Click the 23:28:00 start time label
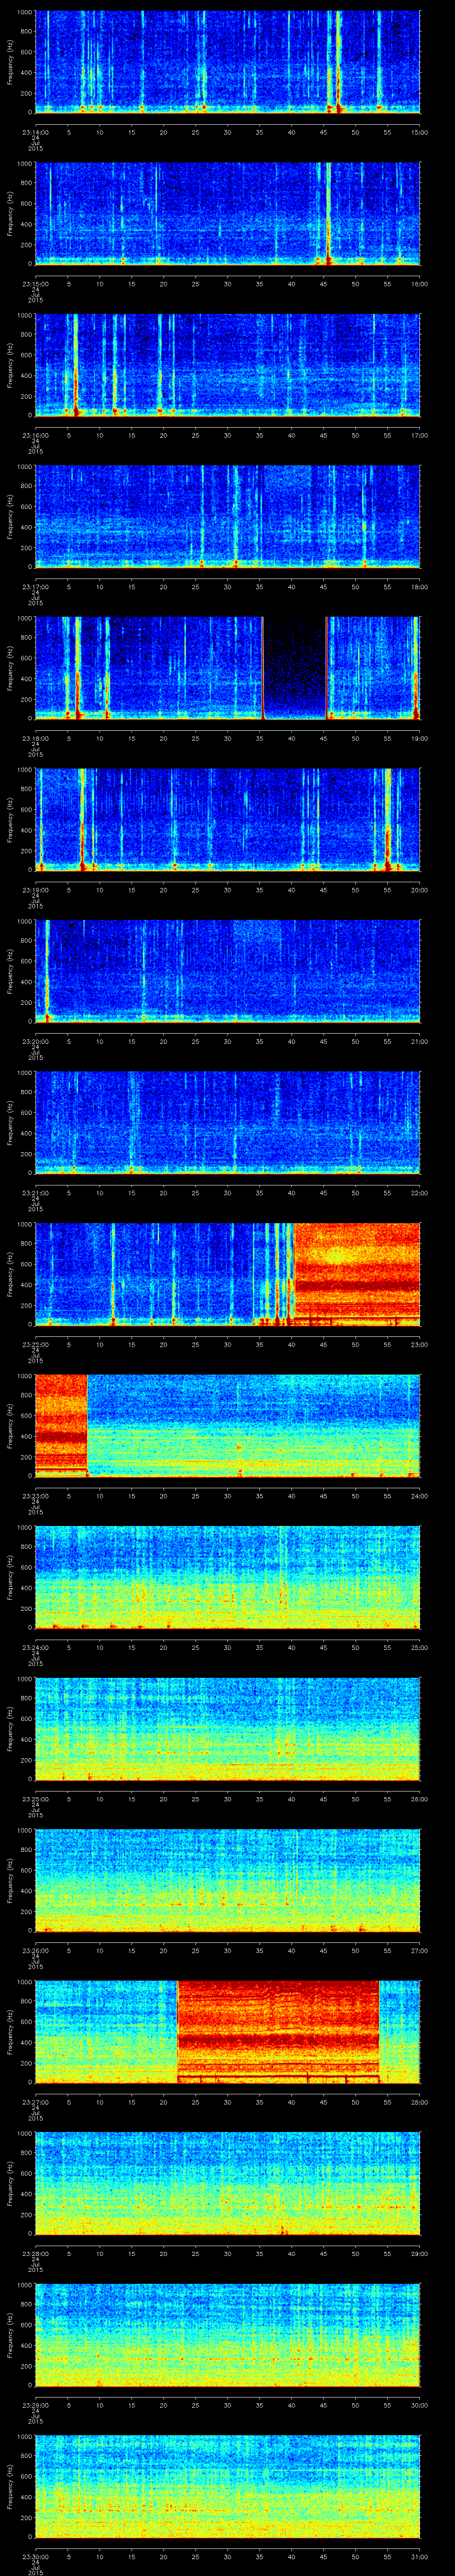This screenshot has width=455, height=2576. (x=35, y=2253)
